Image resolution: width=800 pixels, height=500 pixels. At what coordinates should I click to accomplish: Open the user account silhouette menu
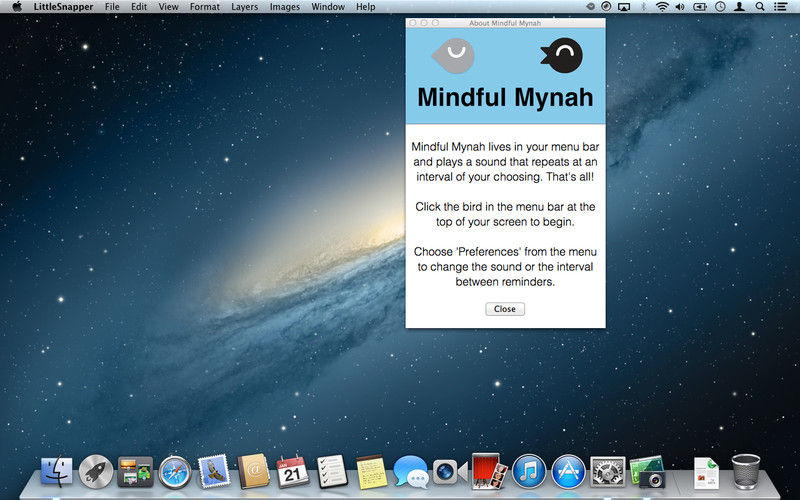[739, 7]
